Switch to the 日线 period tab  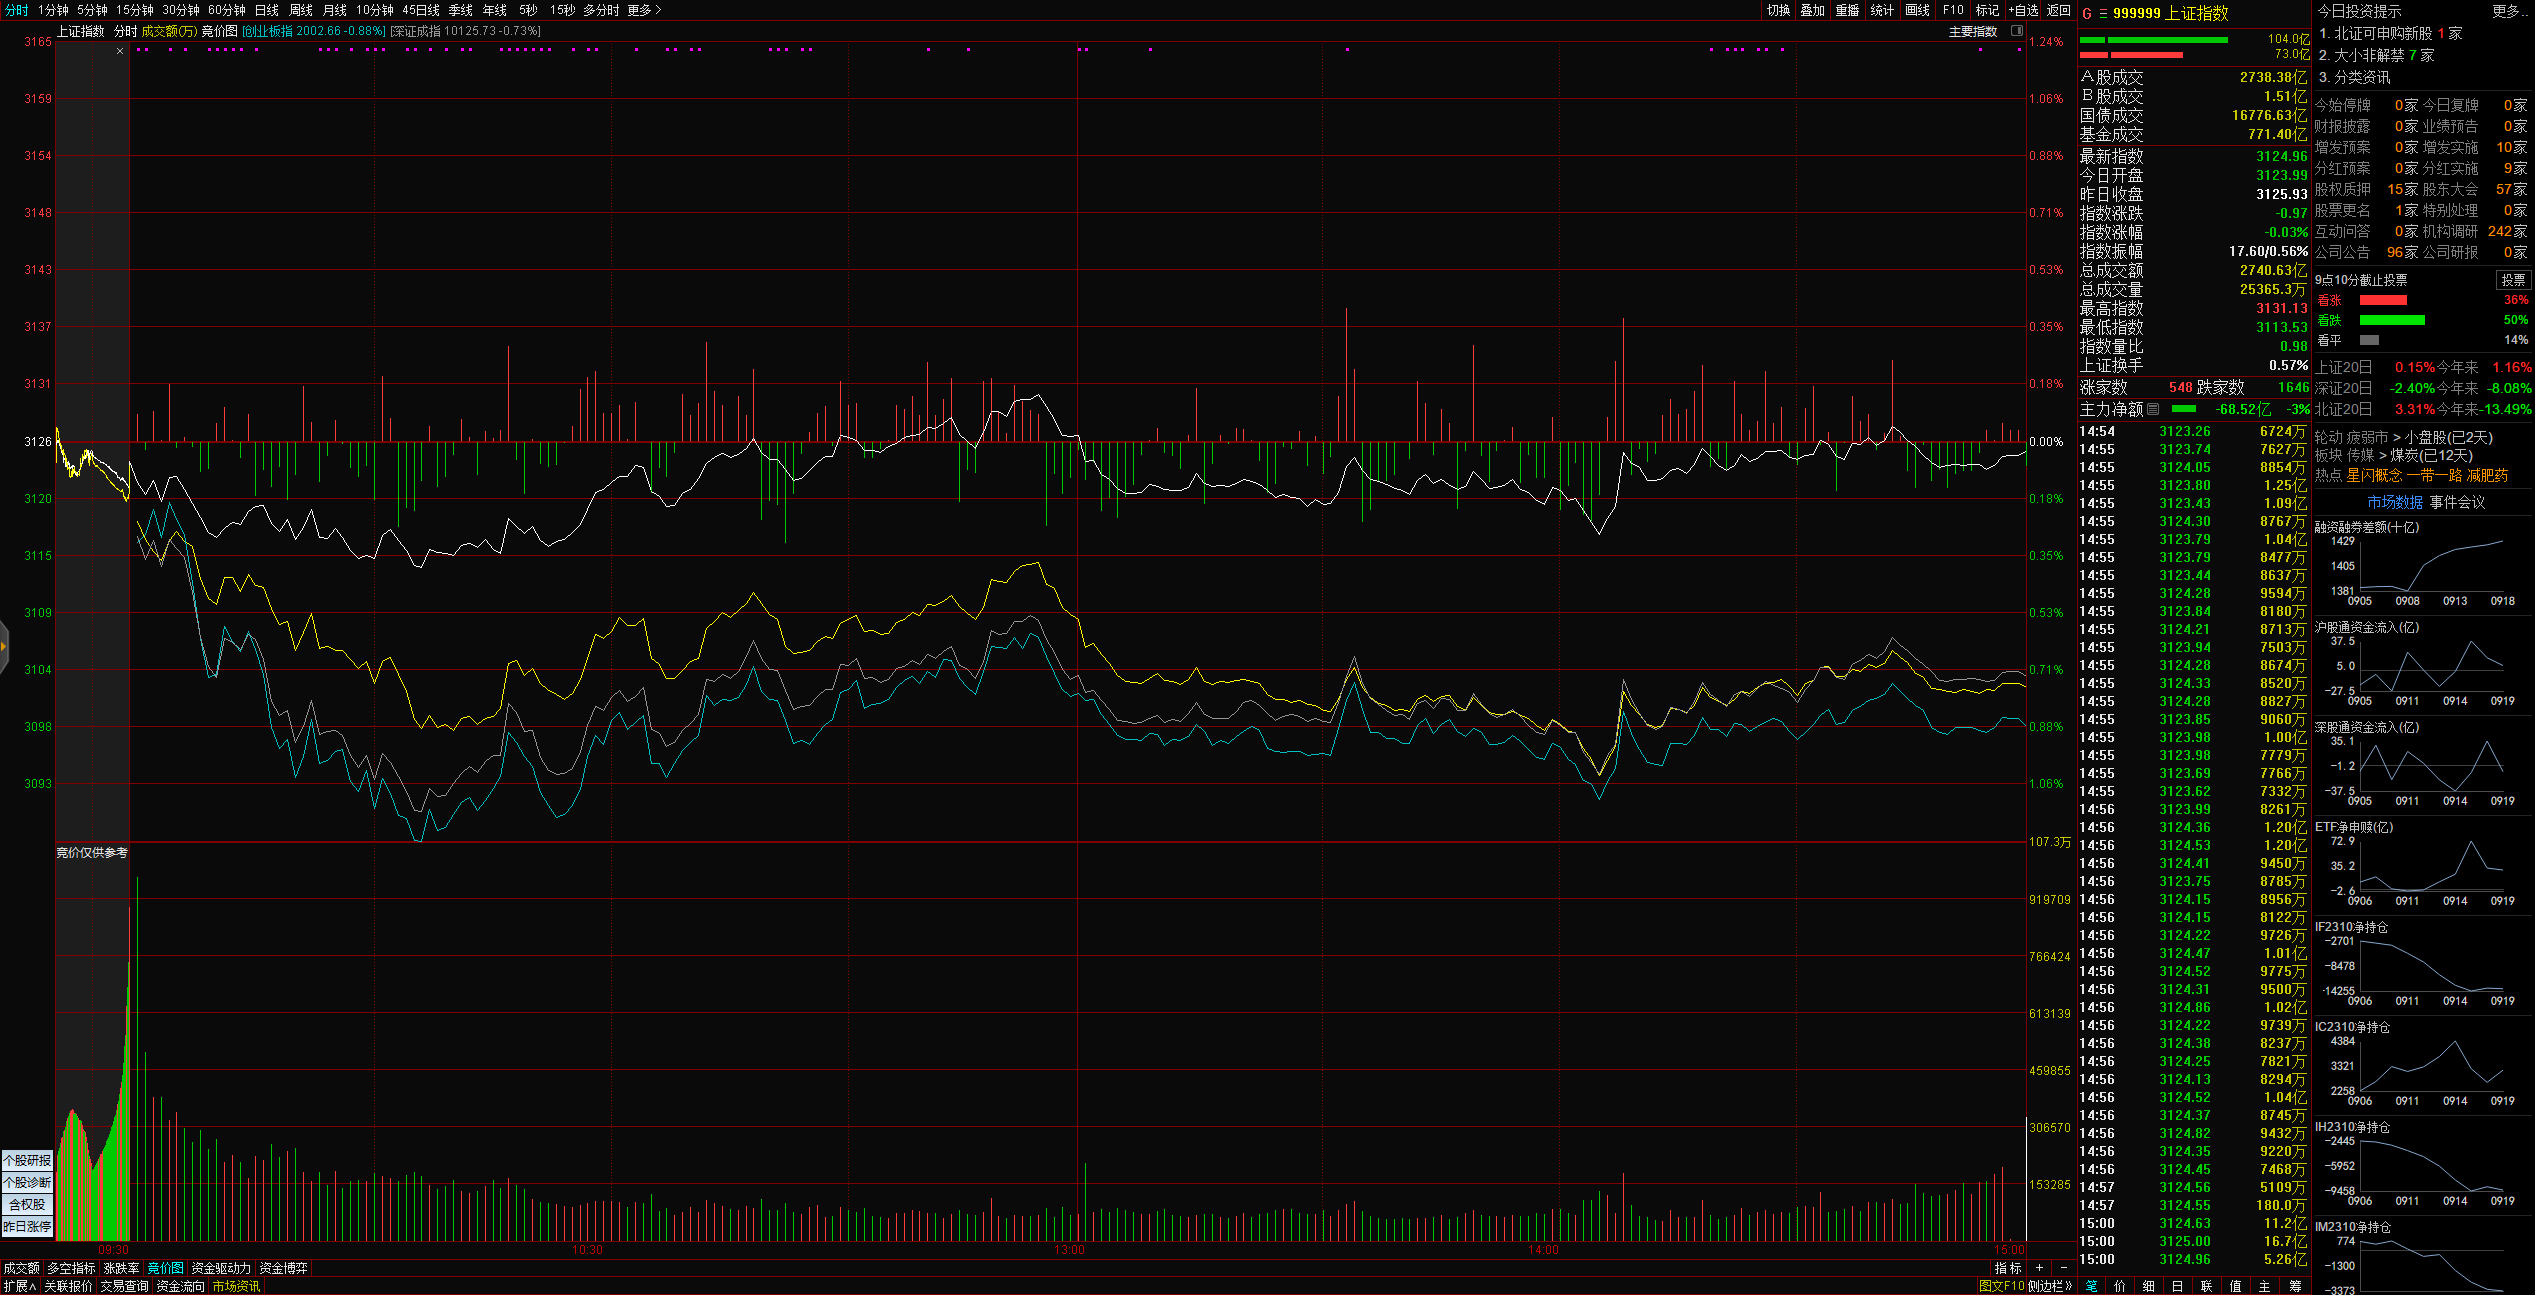(267, 10)
